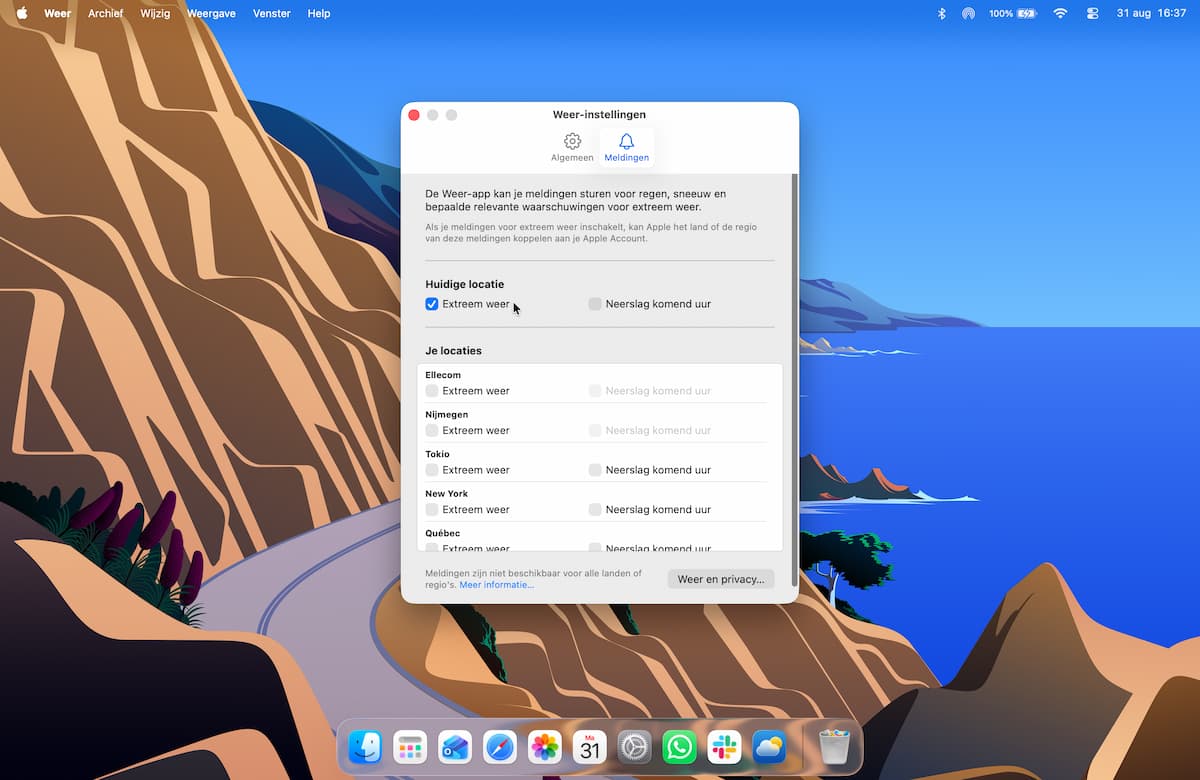1200x780 pixels.
Task: Open Finder from the Dock
Action: coord(365,747)
